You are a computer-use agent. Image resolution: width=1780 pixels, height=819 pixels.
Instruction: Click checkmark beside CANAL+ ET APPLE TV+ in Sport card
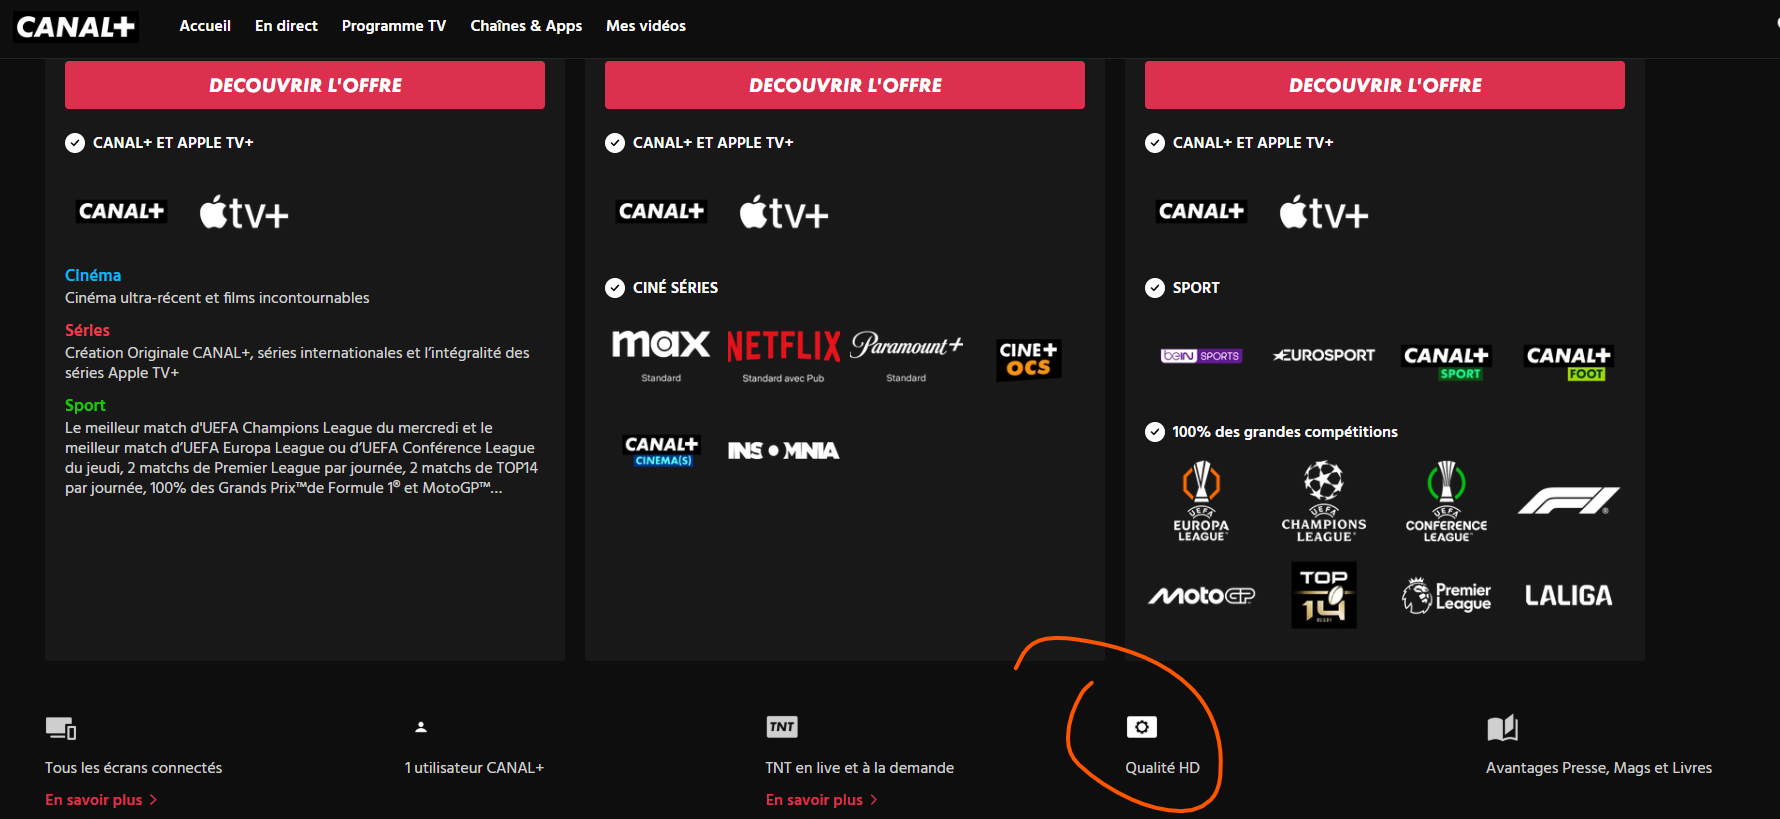(x=1155, y=143)
